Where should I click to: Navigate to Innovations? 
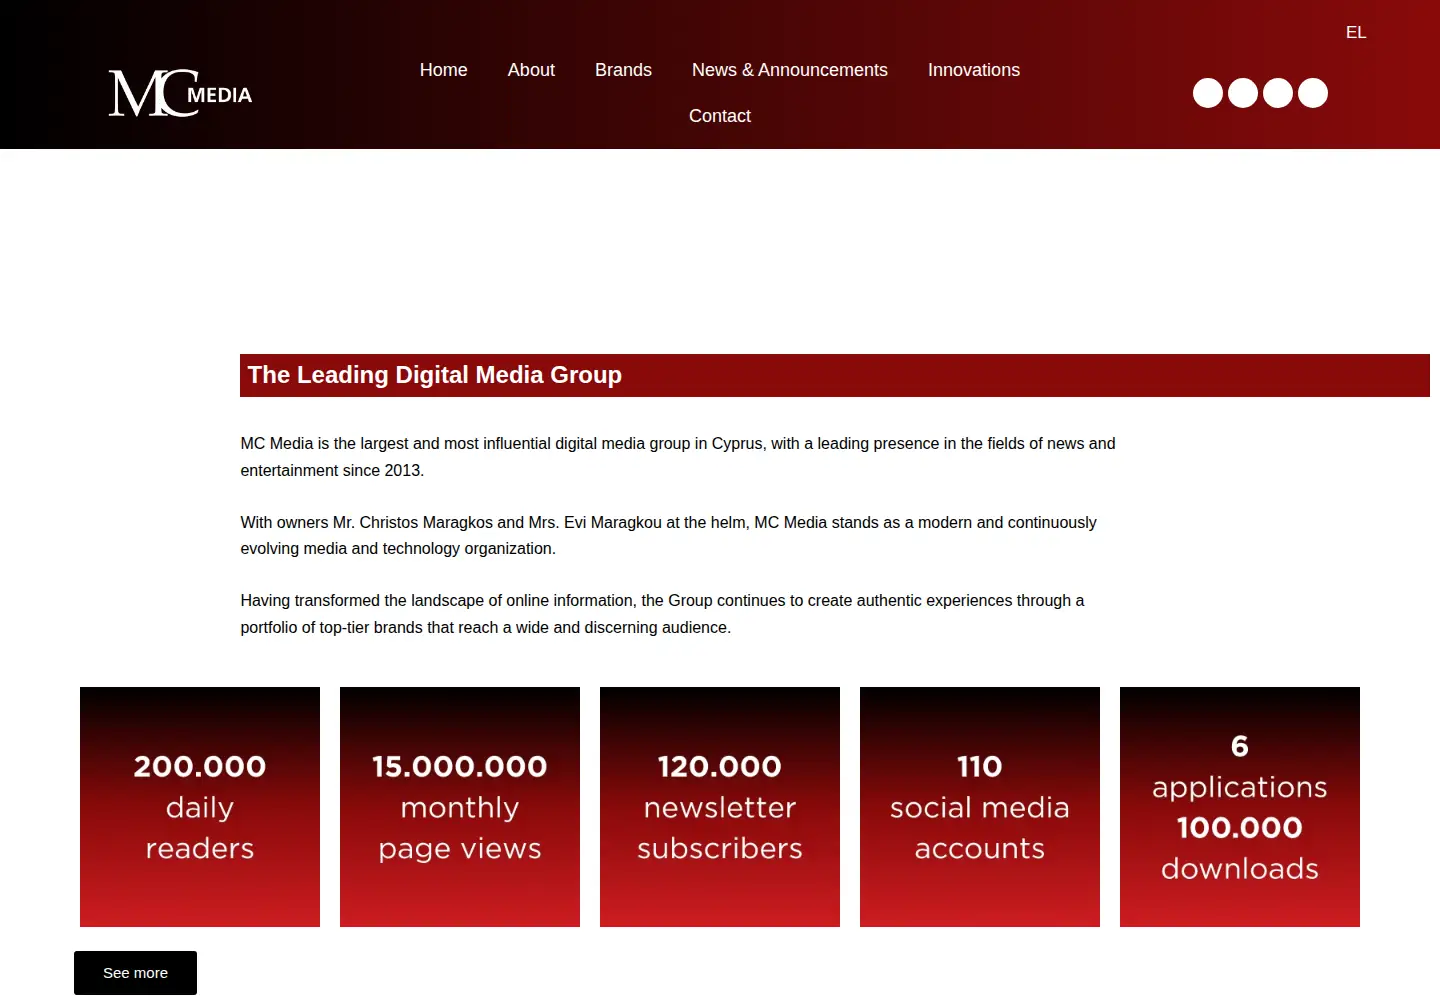coord(974,70)
